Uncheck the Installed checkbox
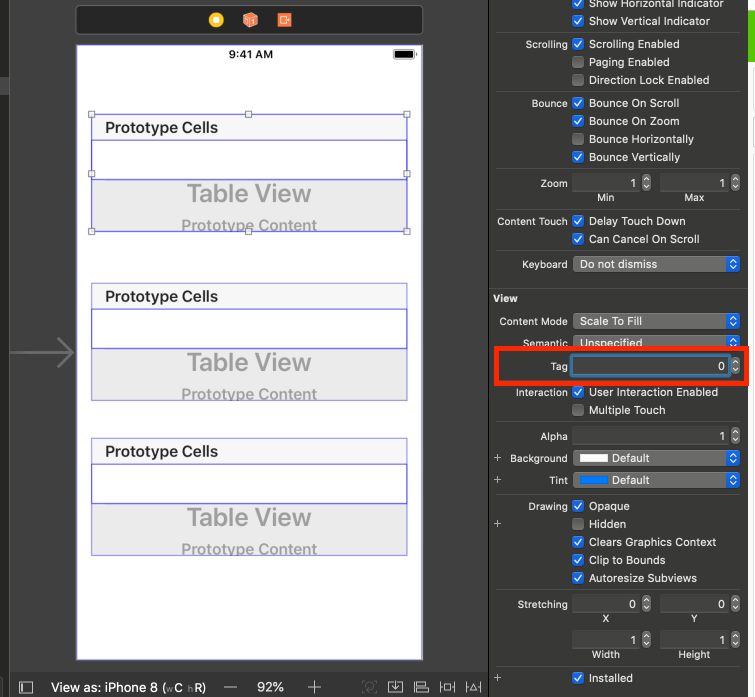This screenshot has width=755, height=697. tap(578, 678)
